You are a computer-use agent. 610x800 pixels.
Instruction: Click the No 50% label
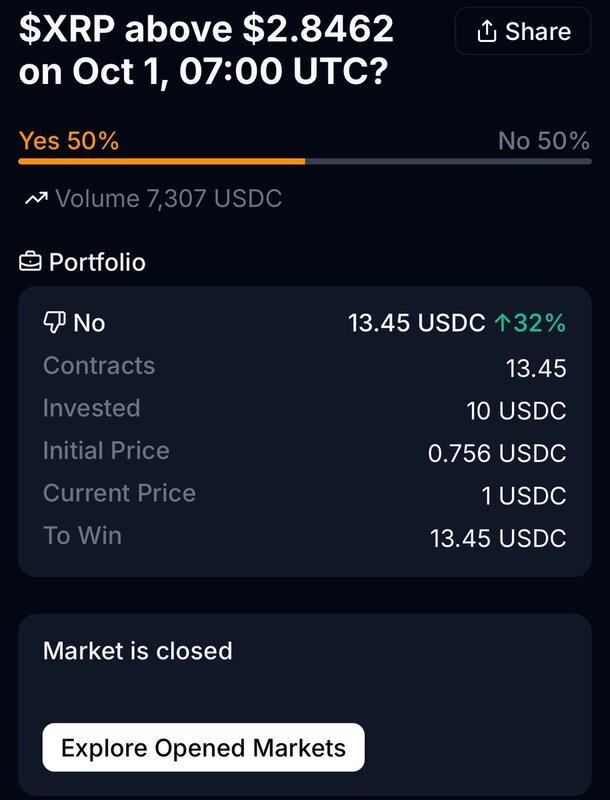pos(543,141)
